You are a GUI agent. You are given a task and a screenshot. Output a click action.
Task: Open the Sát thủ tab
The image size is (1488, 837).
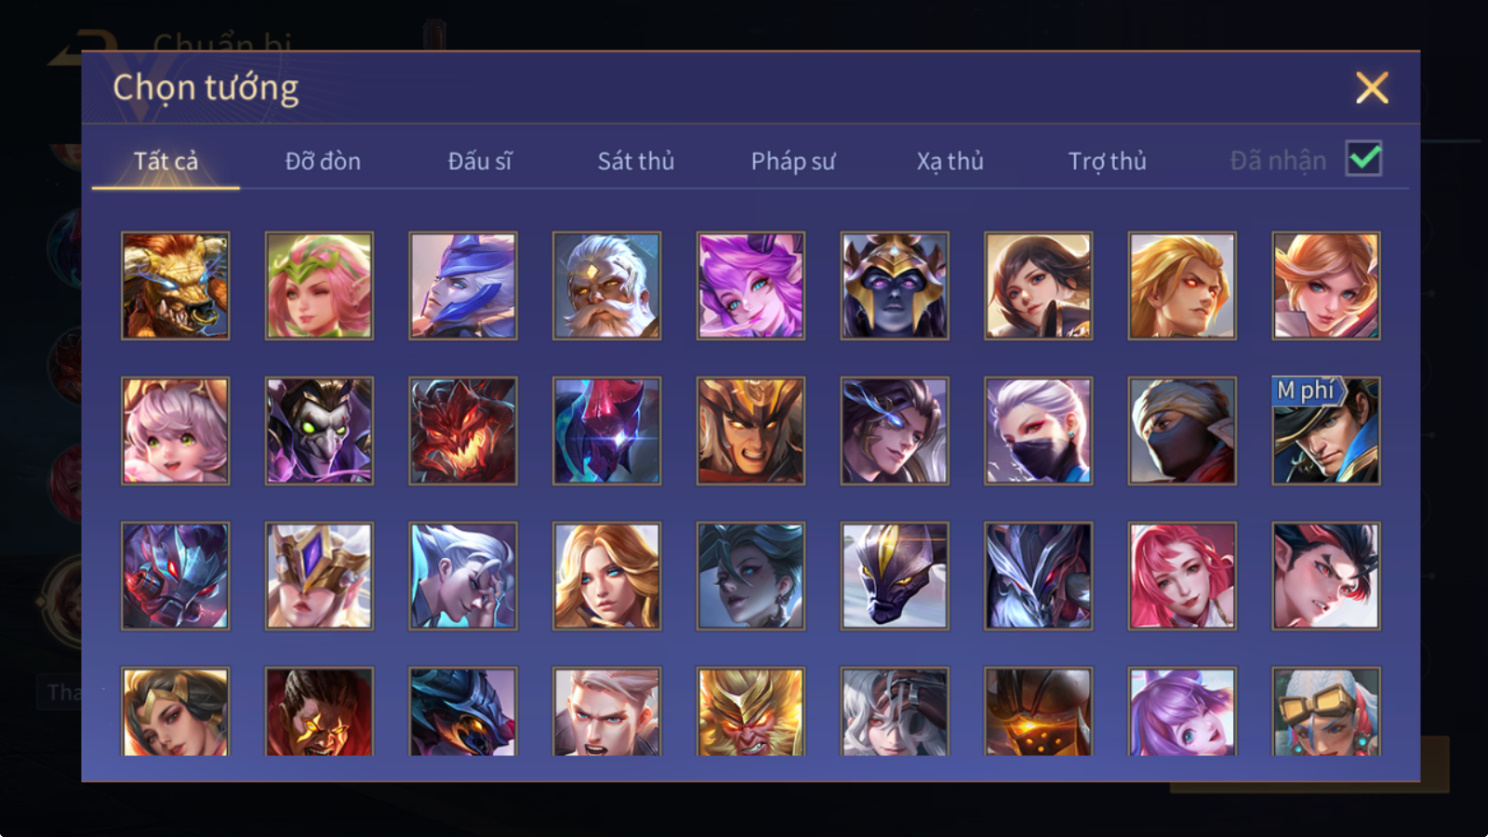pyautogui.click(x=636, y=161)
